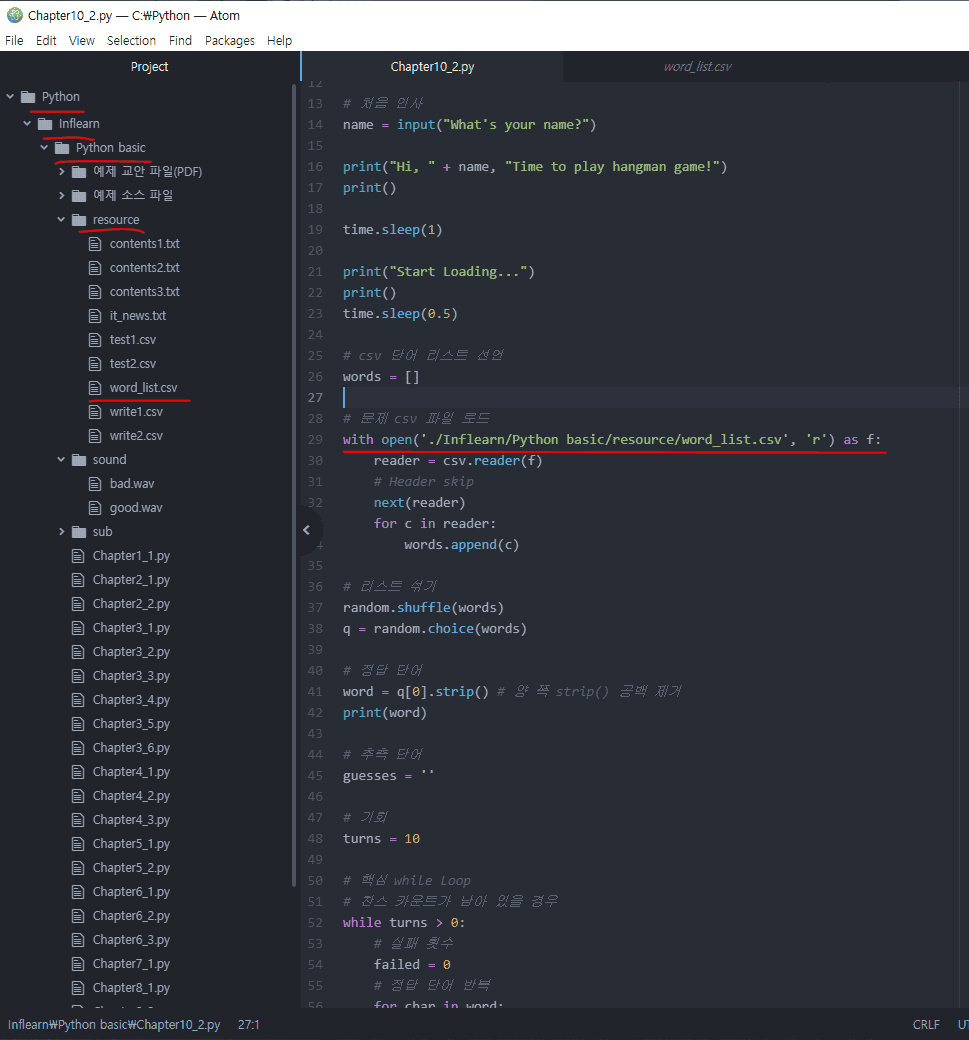
Task: Click the good.wav file icon
Action: coord(96,507)
